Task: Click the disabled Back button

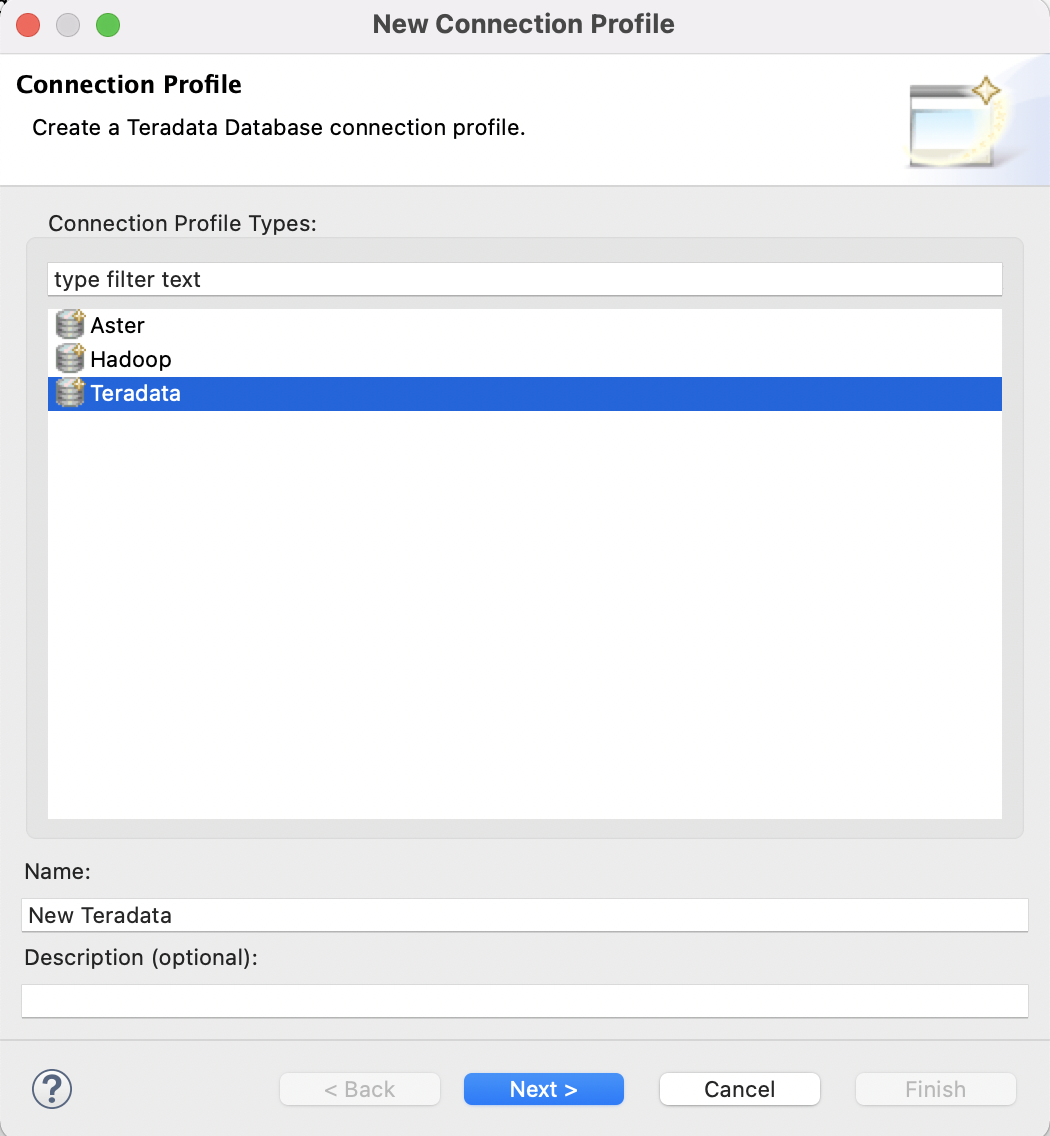Action: (359, 1089)
